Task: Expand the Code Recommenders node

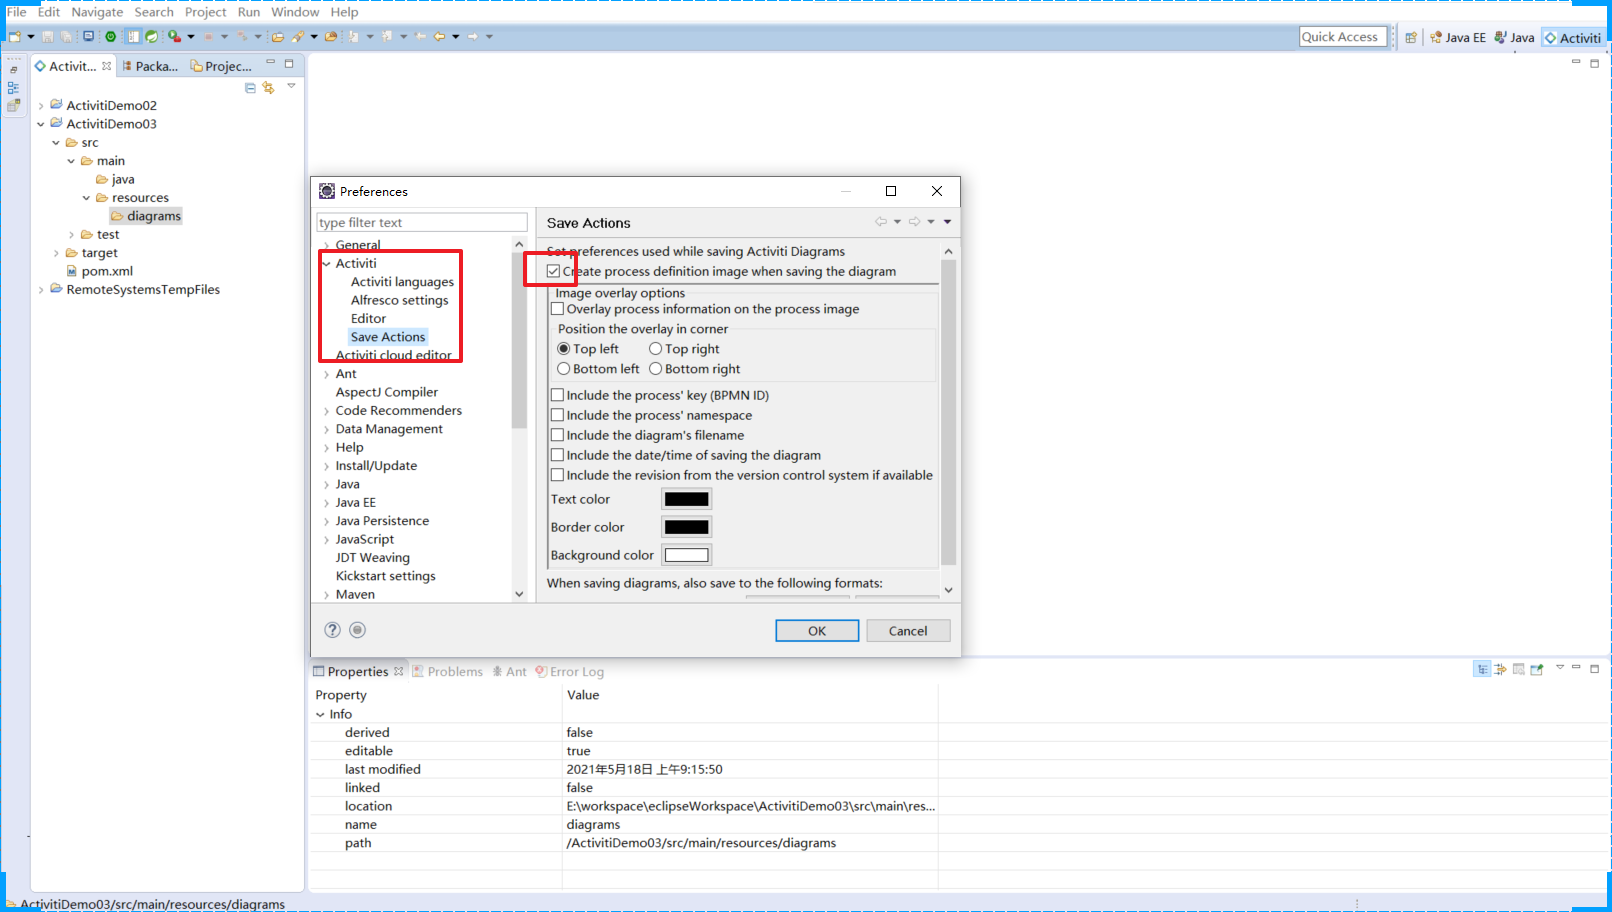Action: click(x=327, y=411)
